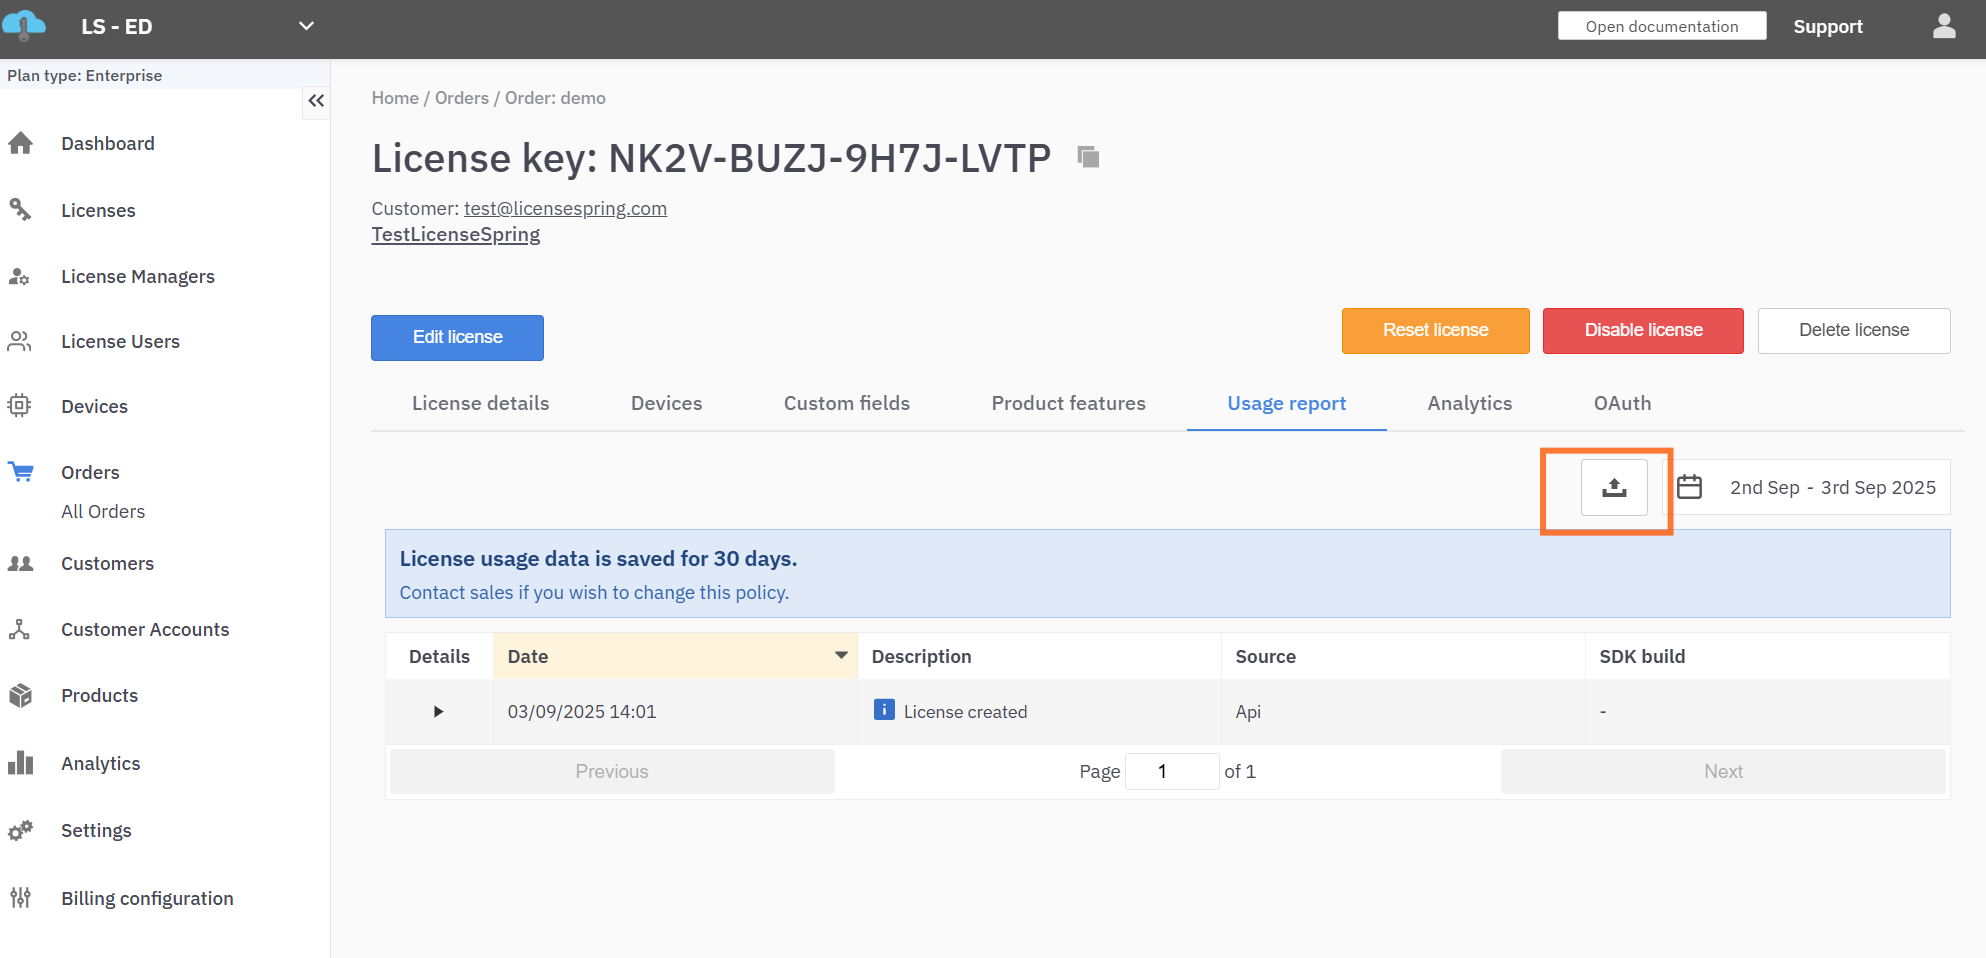
Task: Click the Disable license button
Action: click(1642, 331)
